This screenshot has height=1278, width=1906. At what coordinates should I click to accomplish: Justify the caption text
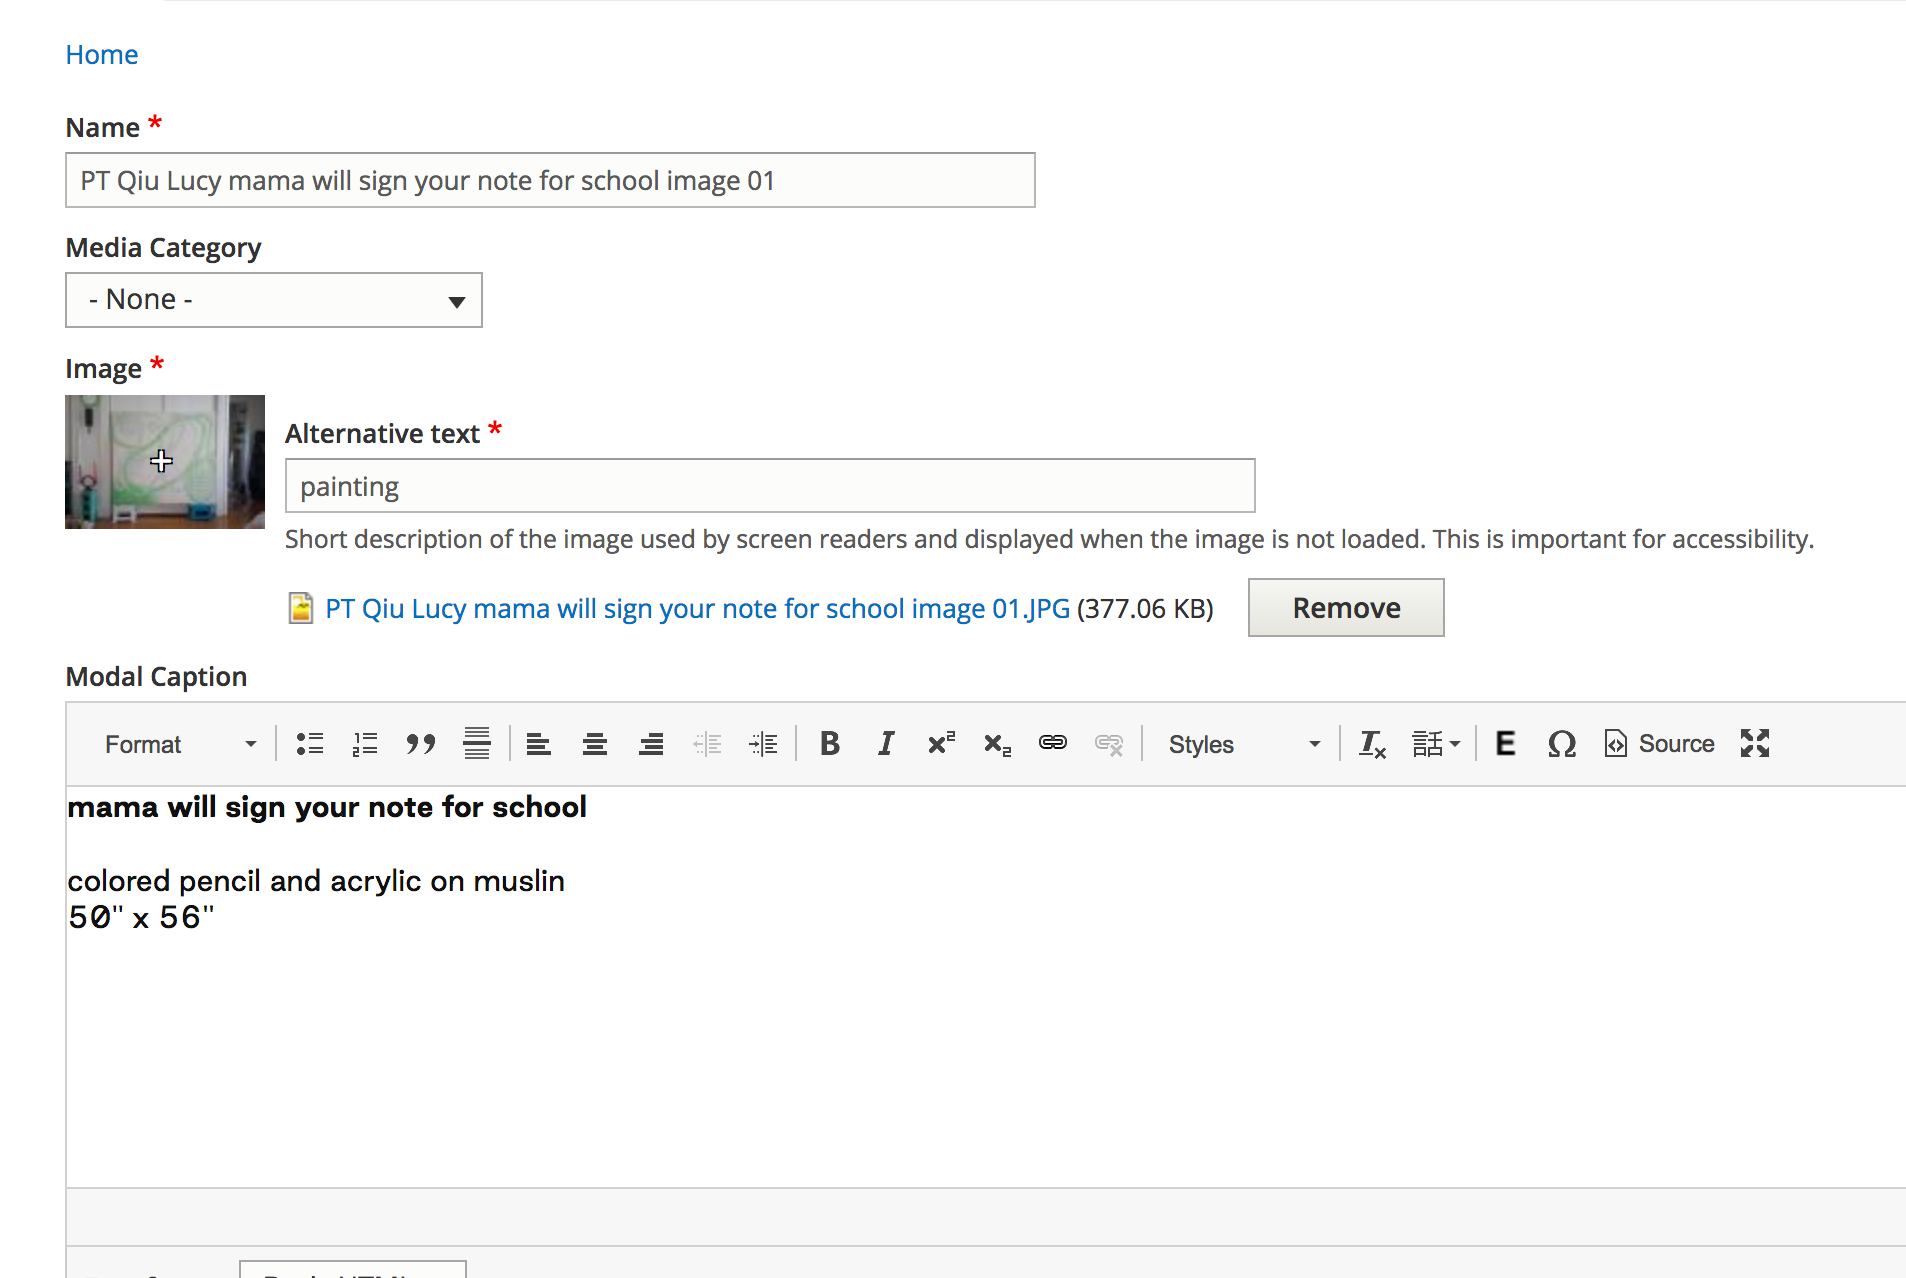pyautogui.click(x=477, y=744)
